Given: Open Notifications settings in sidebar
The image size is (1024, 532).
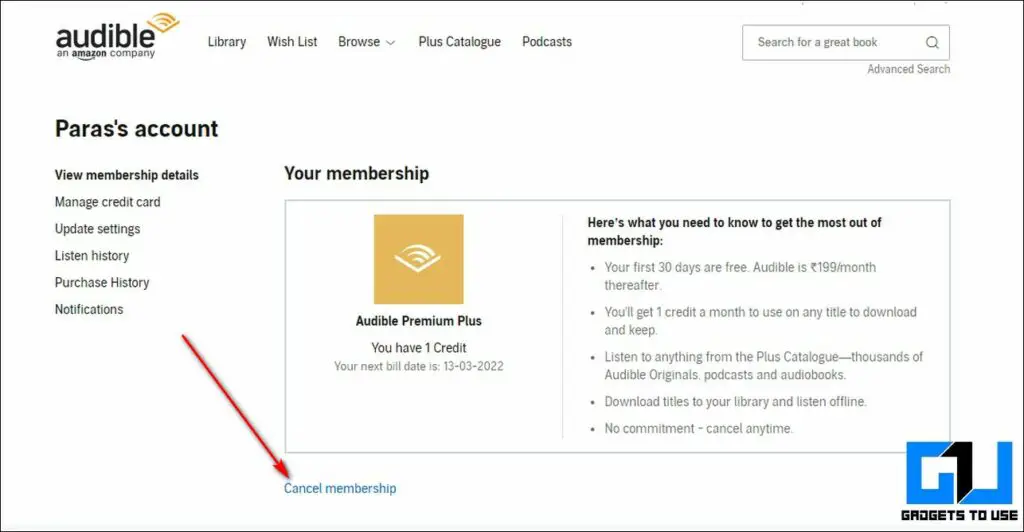Looking at the screenshot, I should 89,310.
